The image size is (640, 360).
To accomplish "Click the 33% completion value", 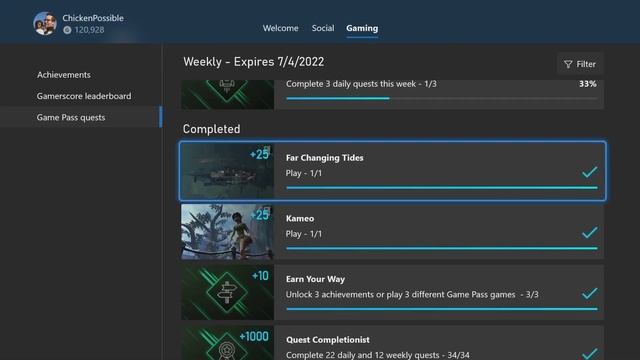I will tap(588, 84).
